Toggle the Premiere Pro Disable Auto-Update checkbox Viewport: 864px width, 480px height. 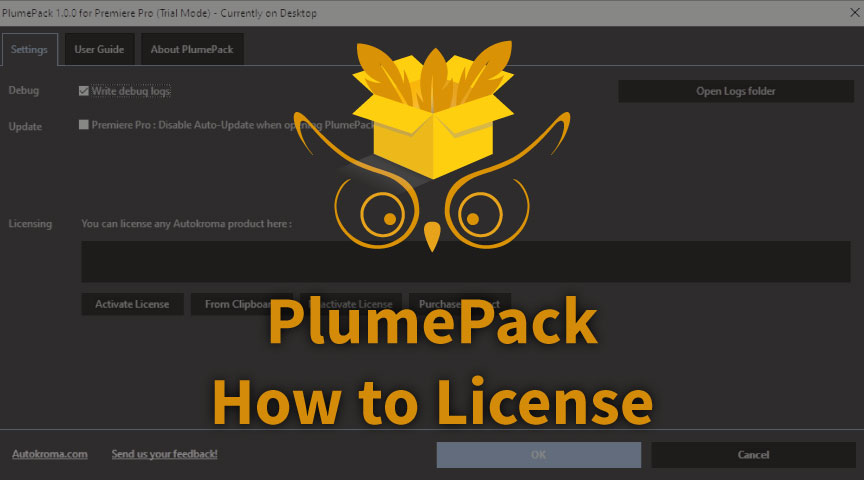[x=84, y=125]
